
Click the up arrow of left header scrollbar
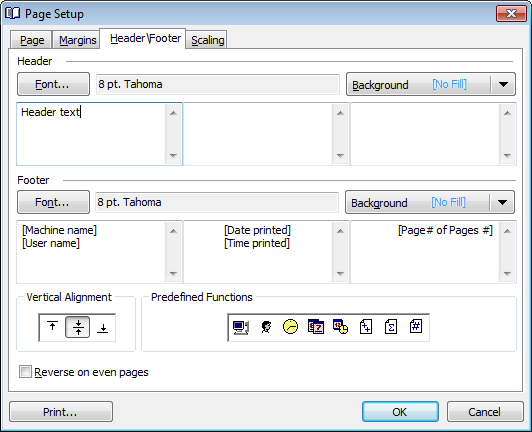tap(173, 113)
